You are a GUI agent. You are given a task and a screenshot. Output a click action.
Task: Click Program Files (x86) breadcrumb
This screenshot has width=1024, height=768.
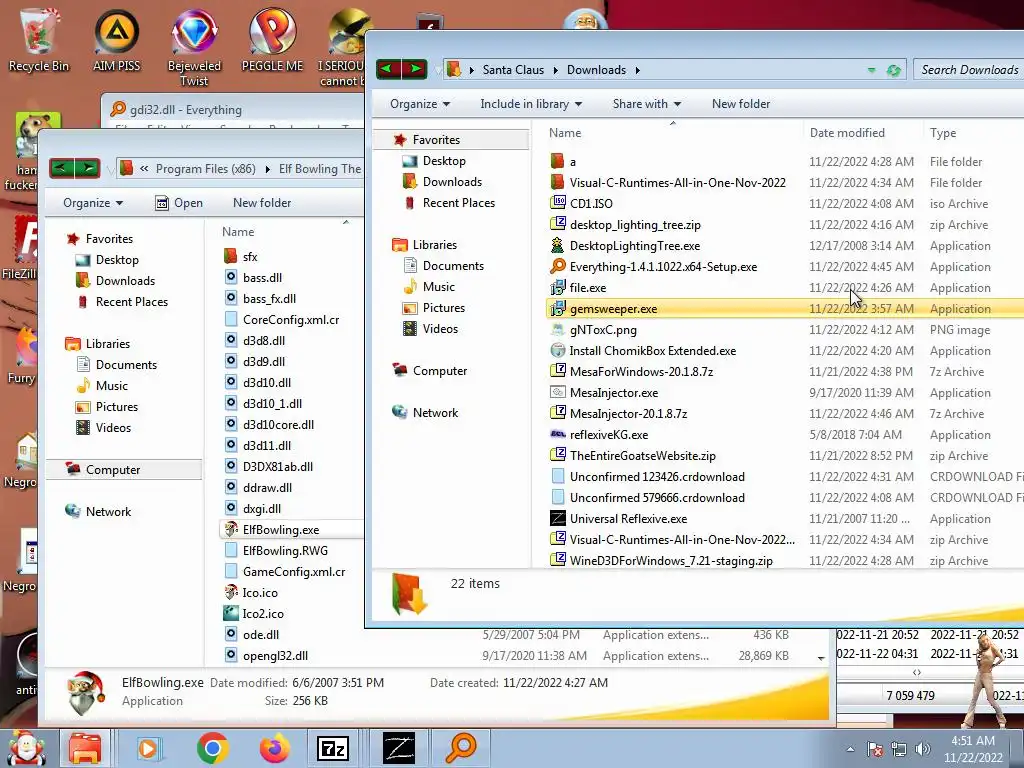(206, 169)
